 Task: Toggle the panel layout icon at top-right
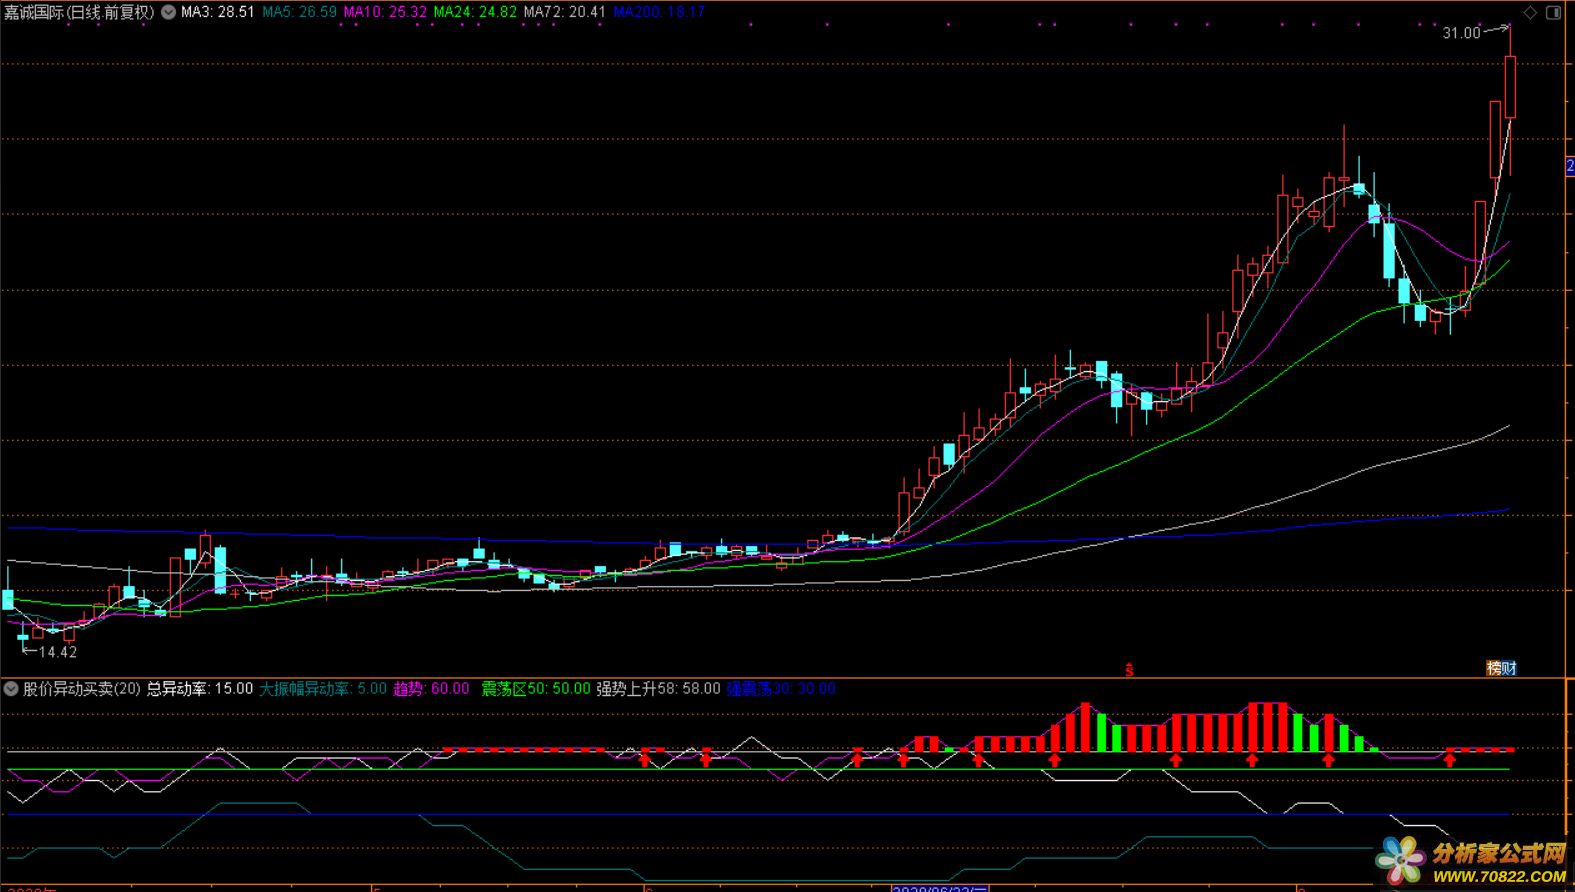(x=1554, y=12)
